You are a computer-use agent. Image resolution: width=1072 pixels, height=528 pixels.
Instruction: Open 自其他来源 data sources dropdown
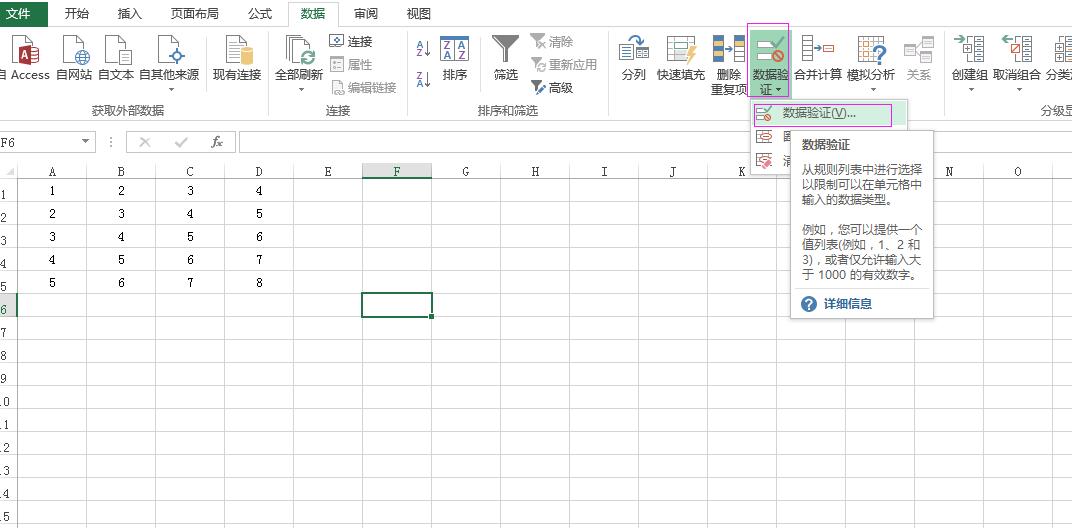tap(170, 63)
